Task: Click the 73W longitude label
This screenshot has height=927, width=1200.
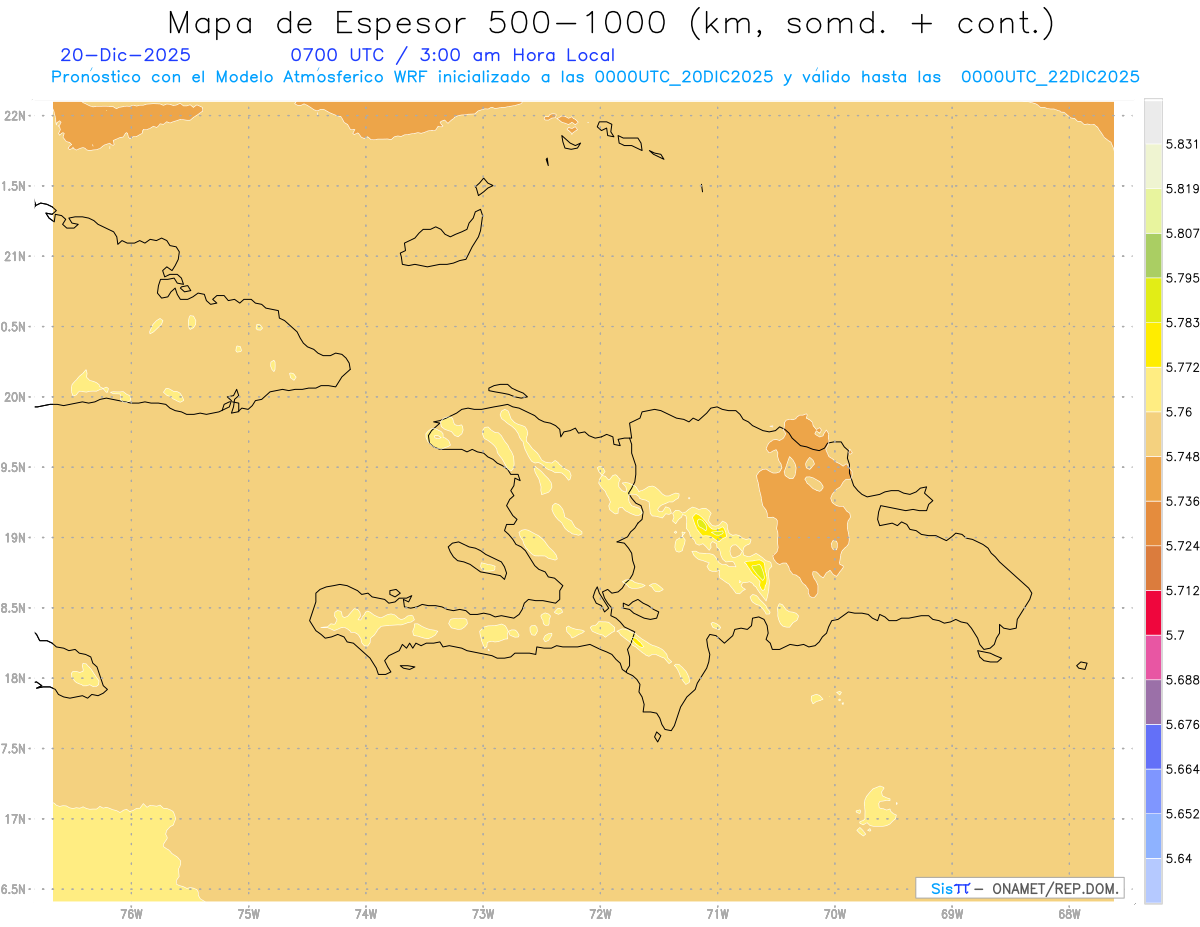Action: pos(483,913)
